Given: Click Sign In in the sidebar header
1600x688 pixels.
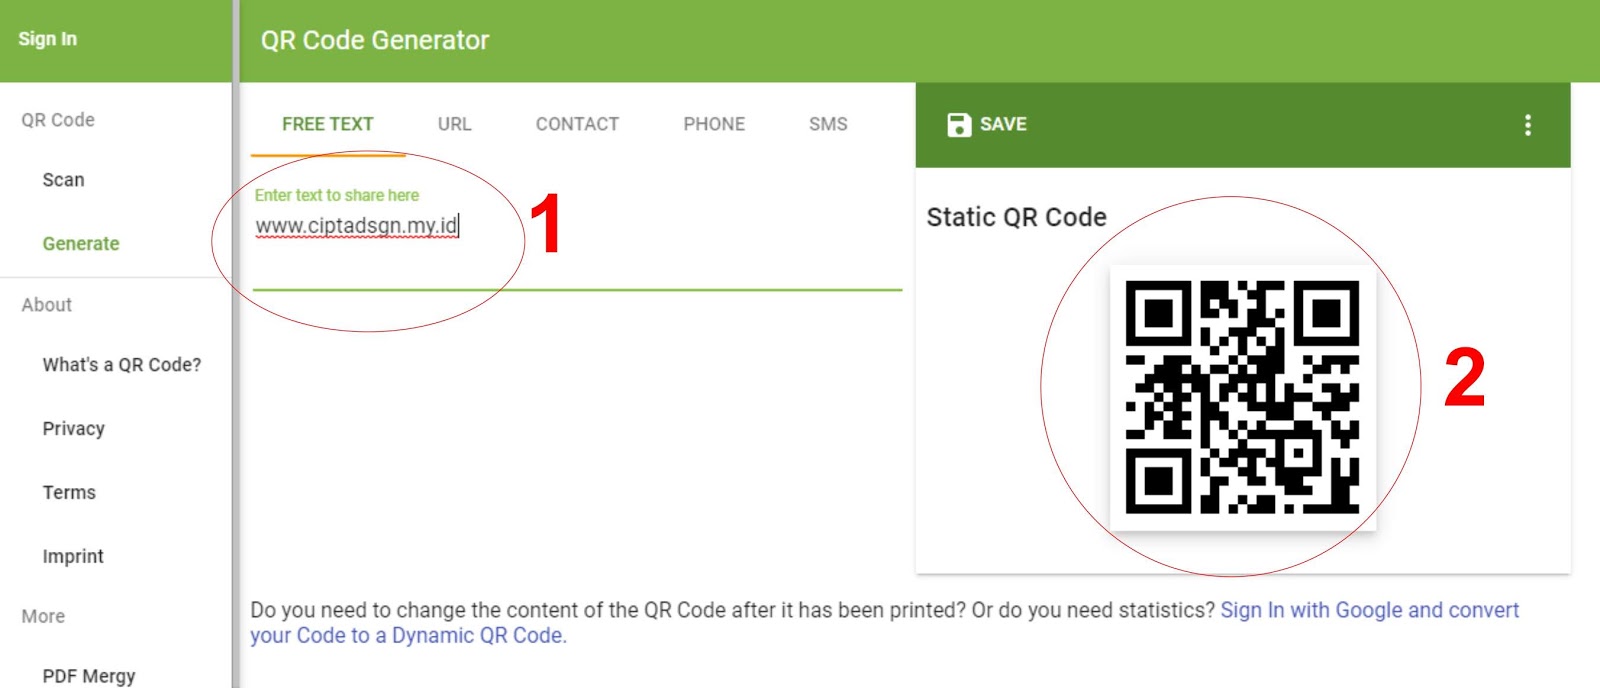Looking at the screenshot, I should click(x=47, y=39).
